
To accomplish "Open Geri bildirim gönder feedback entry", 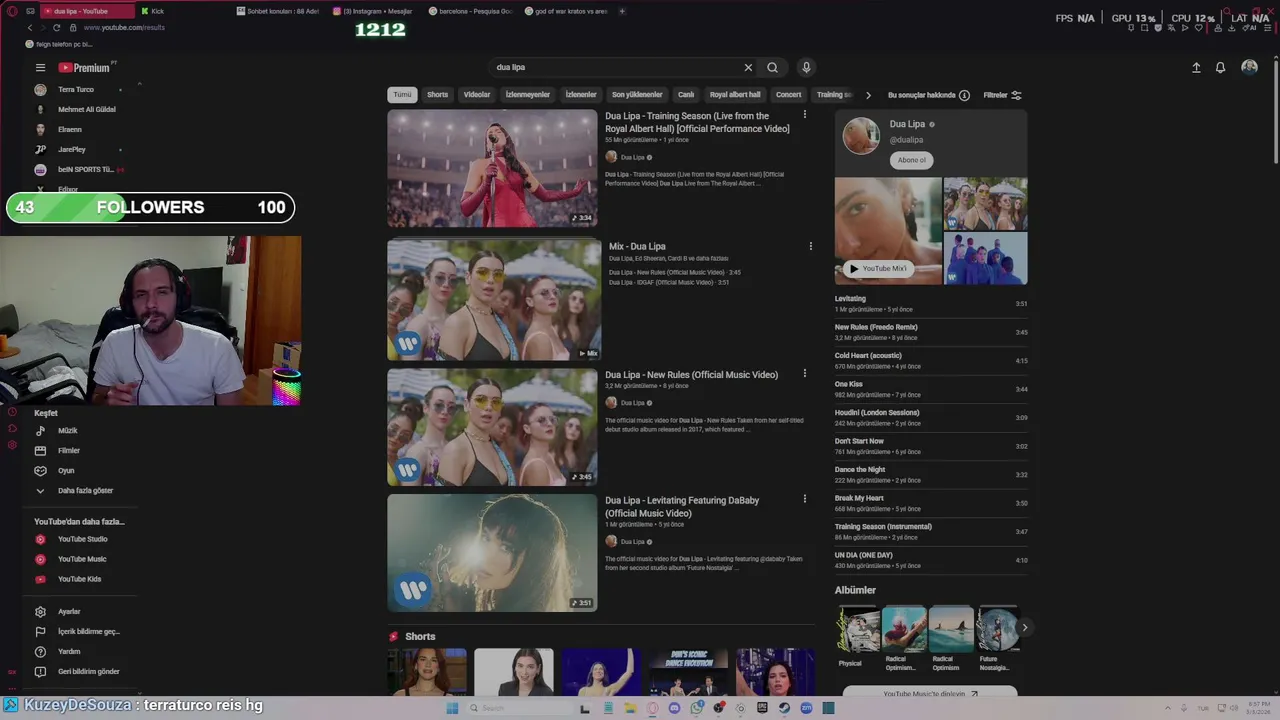I will [x=88, y=671].
